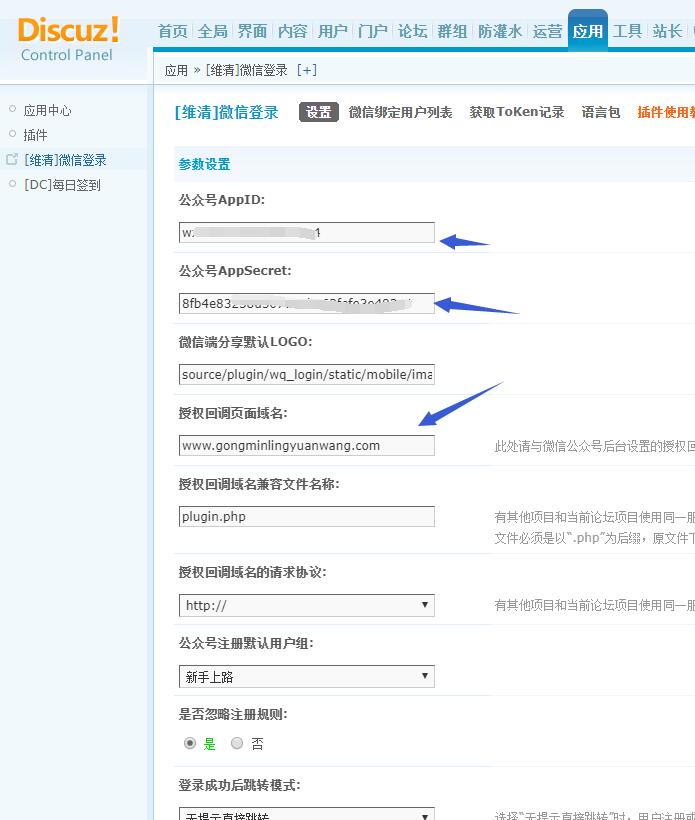Select 否 for 是否忽略注册规则

point(237,743)
